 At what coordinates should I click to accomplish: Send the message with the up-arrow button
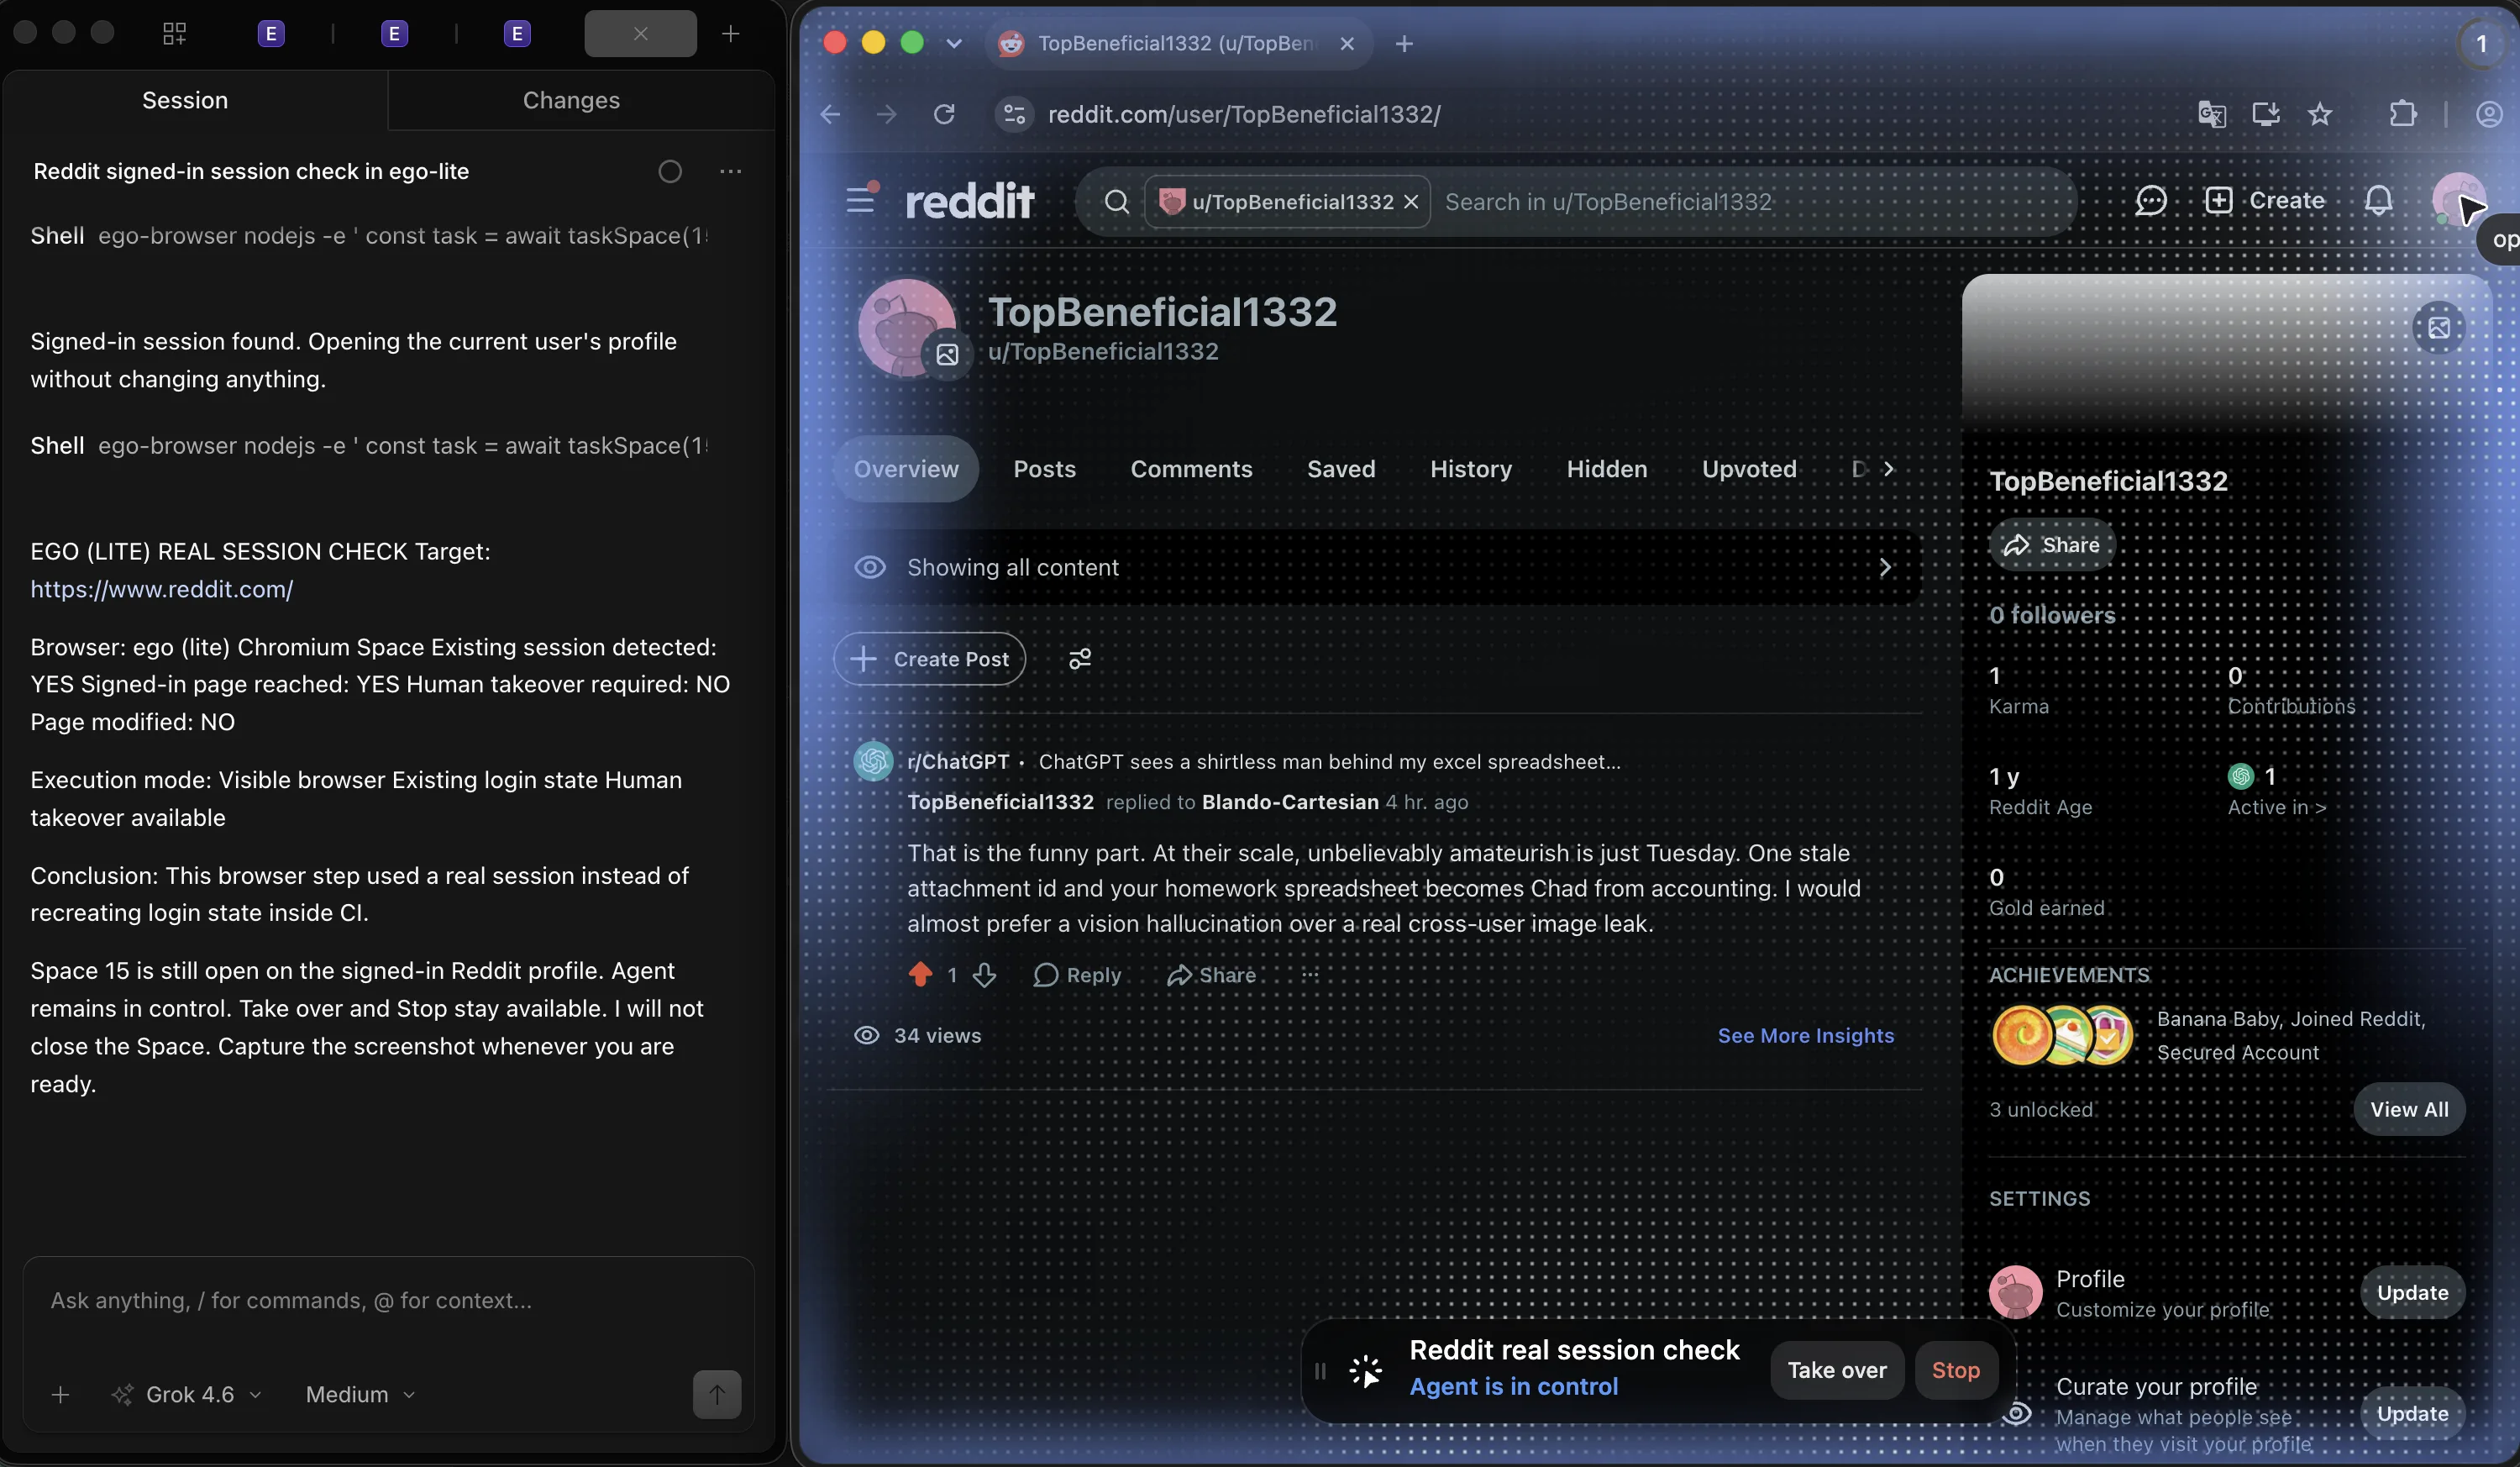point(717,1393)
